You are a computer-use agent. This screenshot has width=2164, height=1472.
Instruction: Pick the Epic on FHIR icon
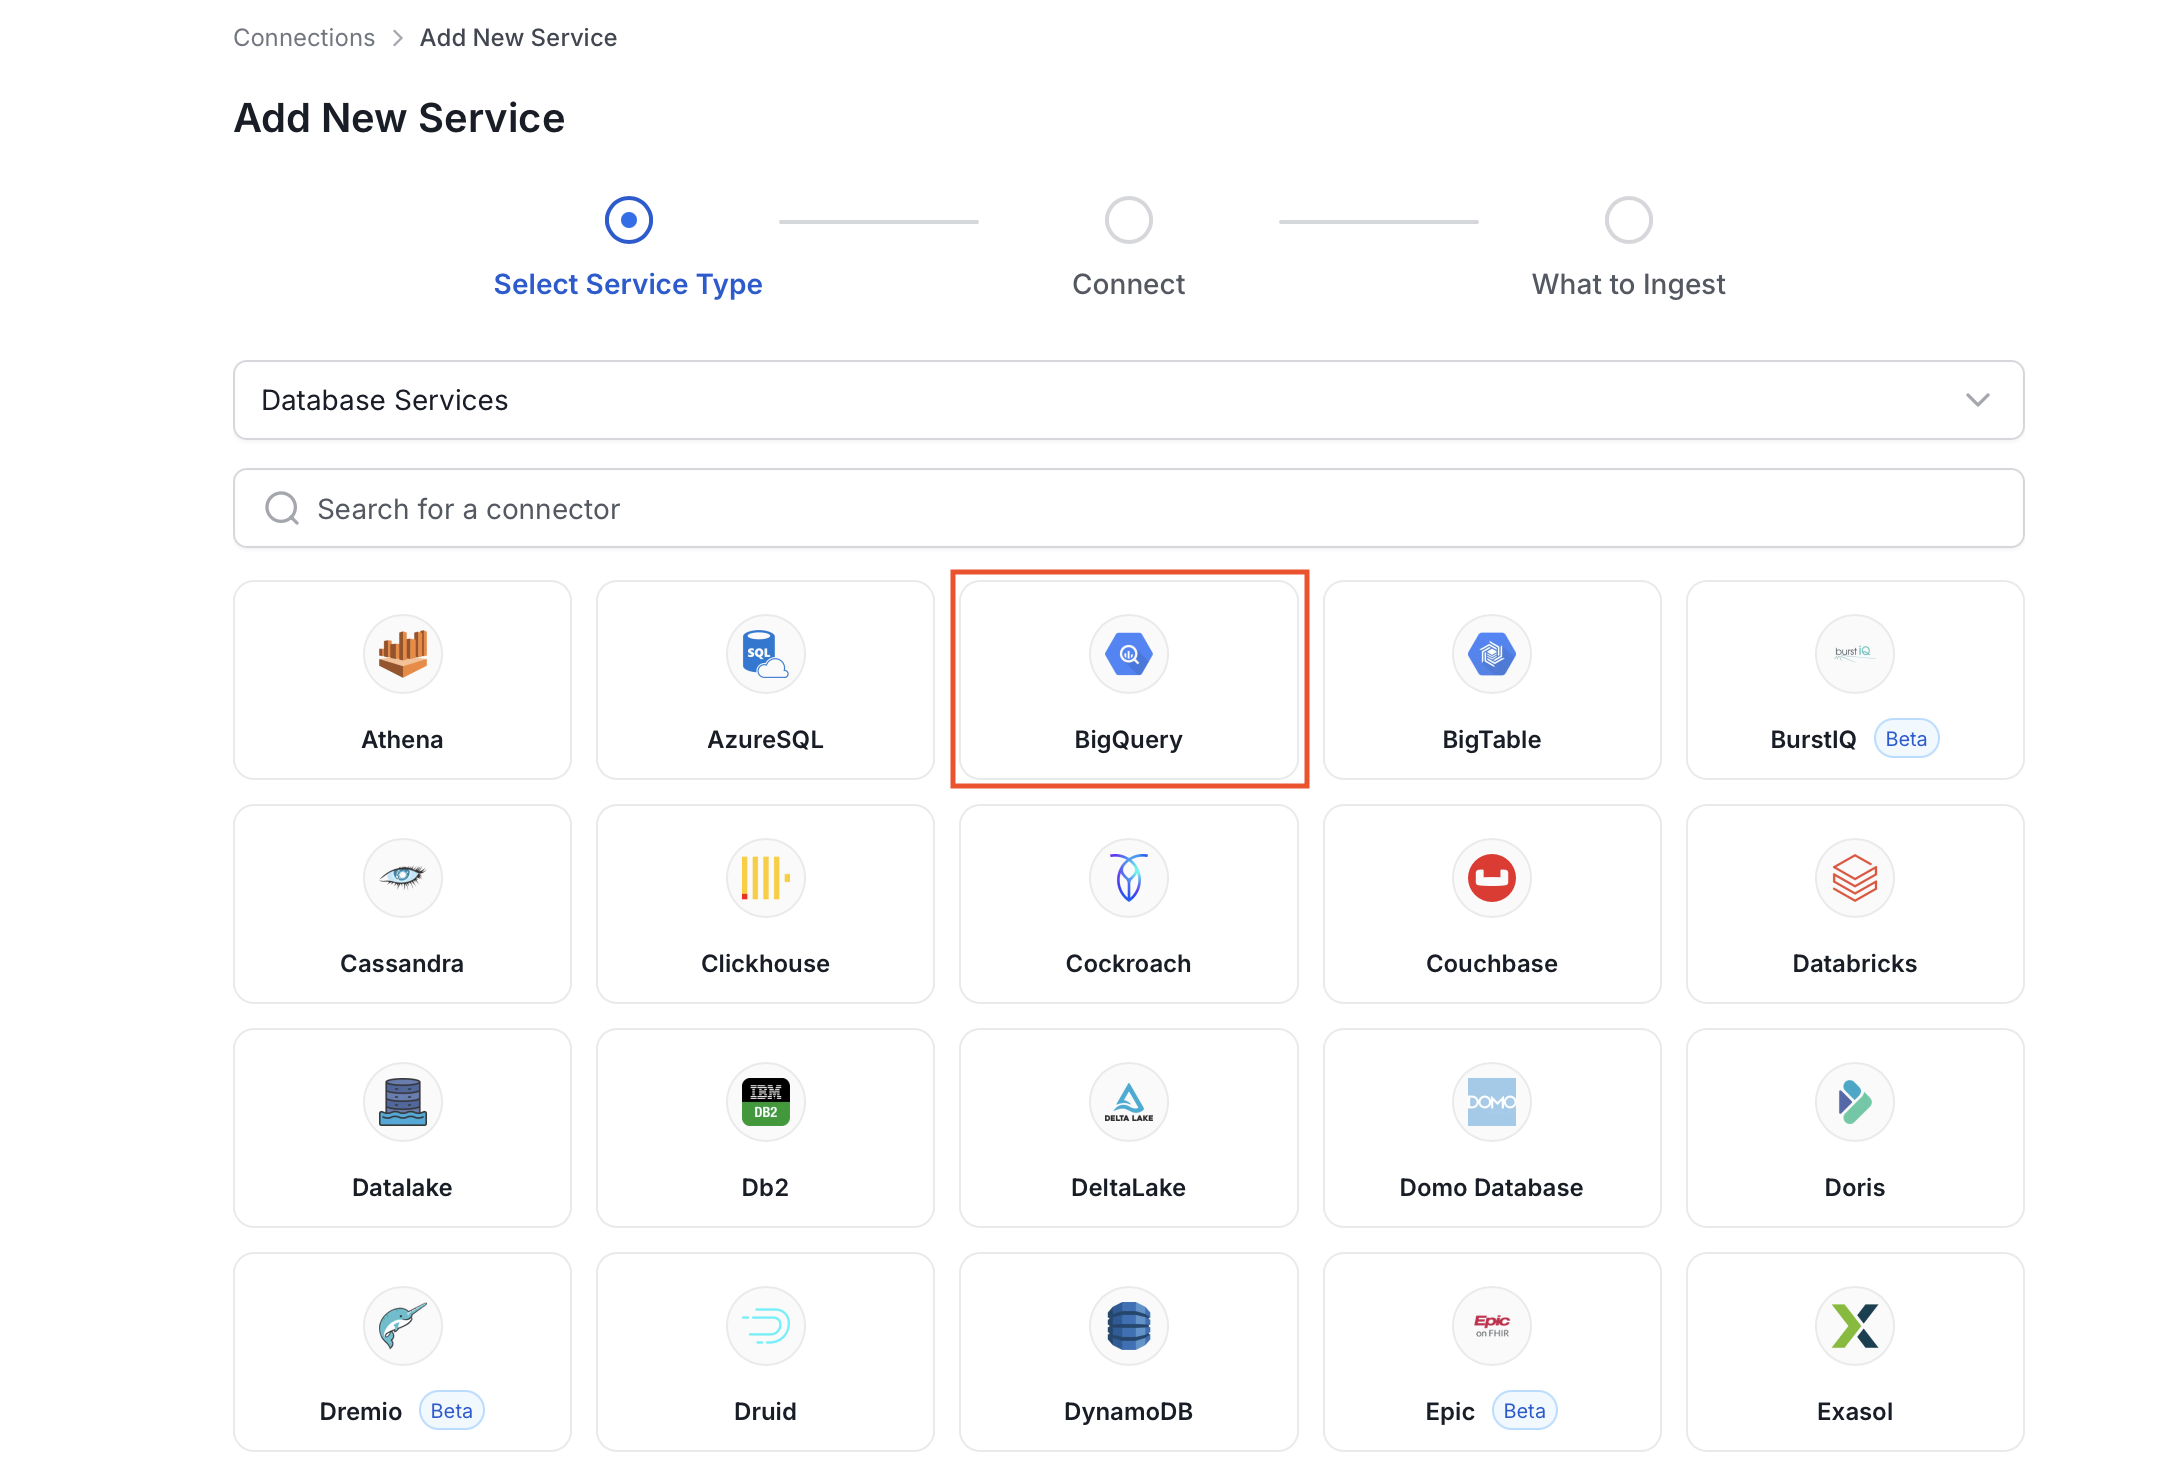click(x=1492, y=1326)
